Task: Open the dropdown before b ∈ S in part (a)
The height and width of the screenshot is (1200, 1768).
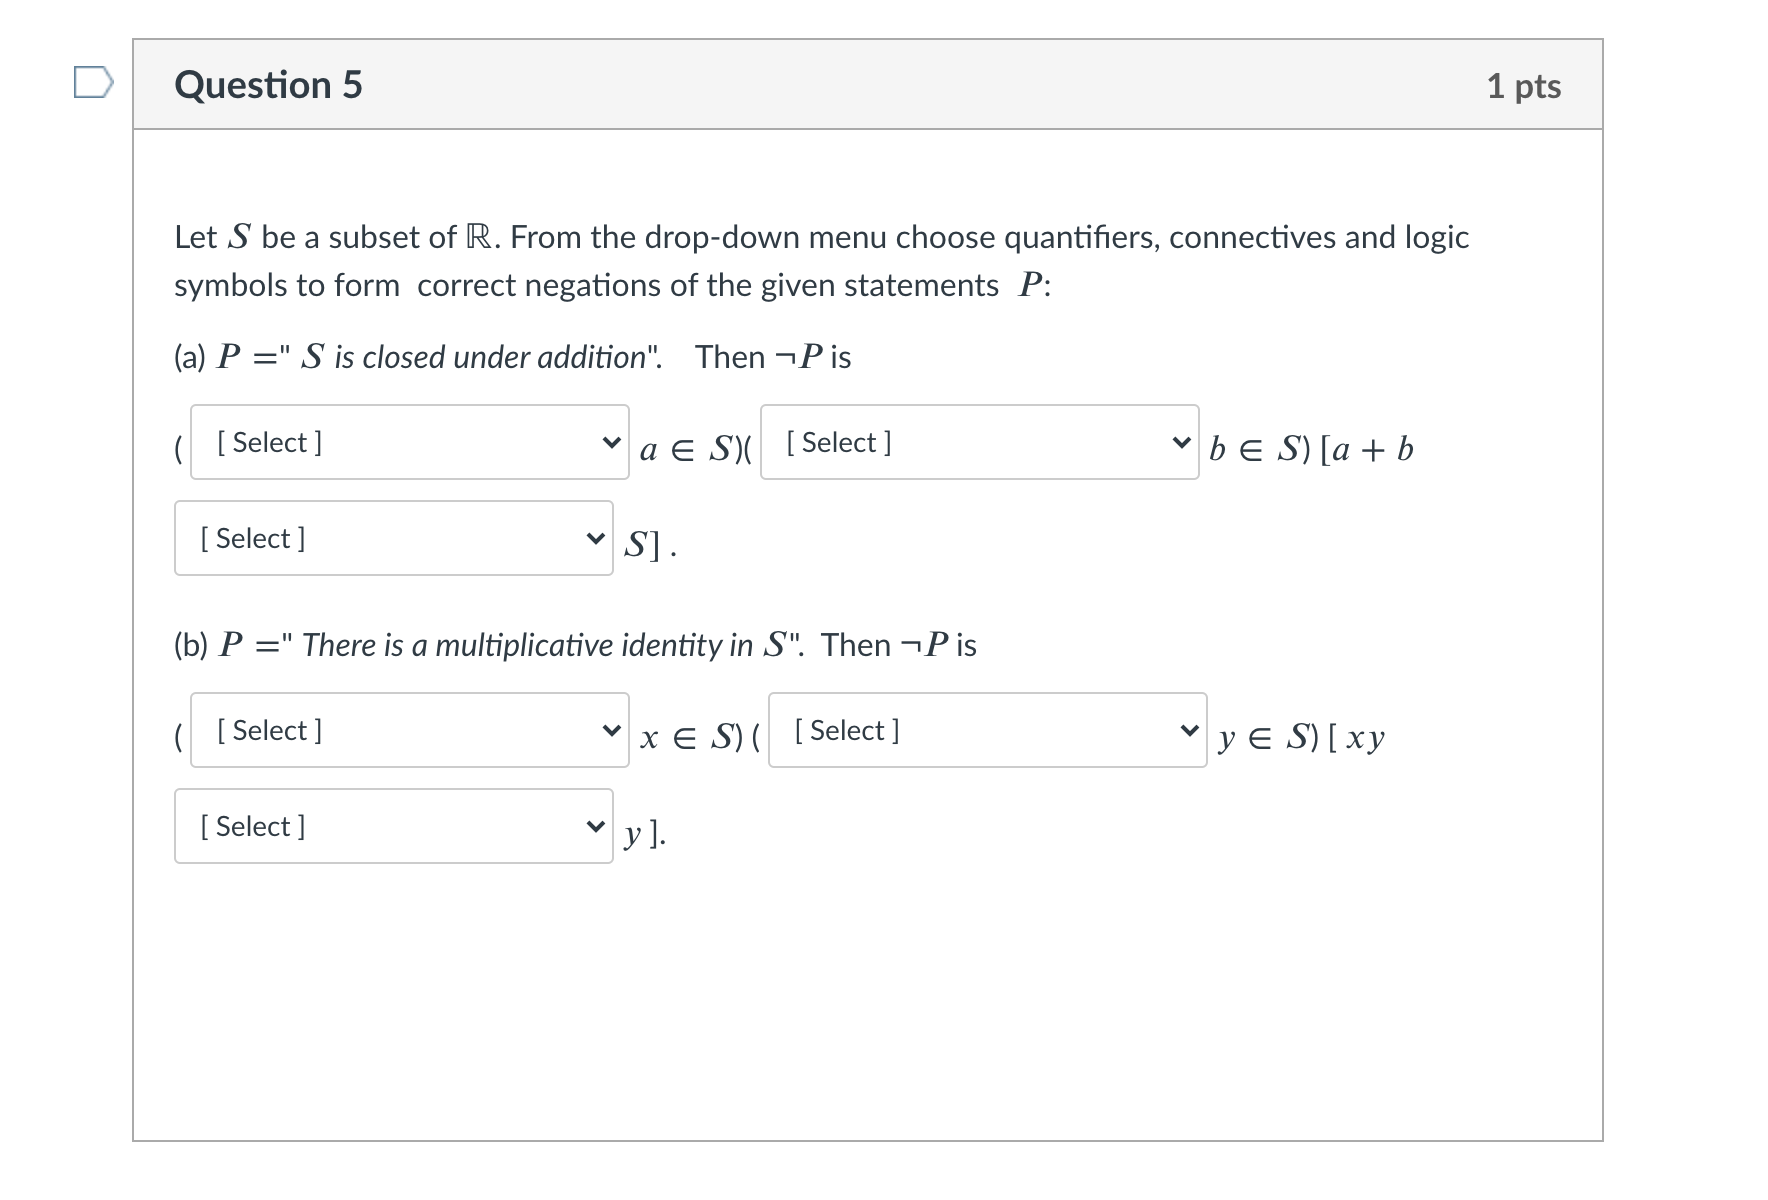Action: coord(978,443)
